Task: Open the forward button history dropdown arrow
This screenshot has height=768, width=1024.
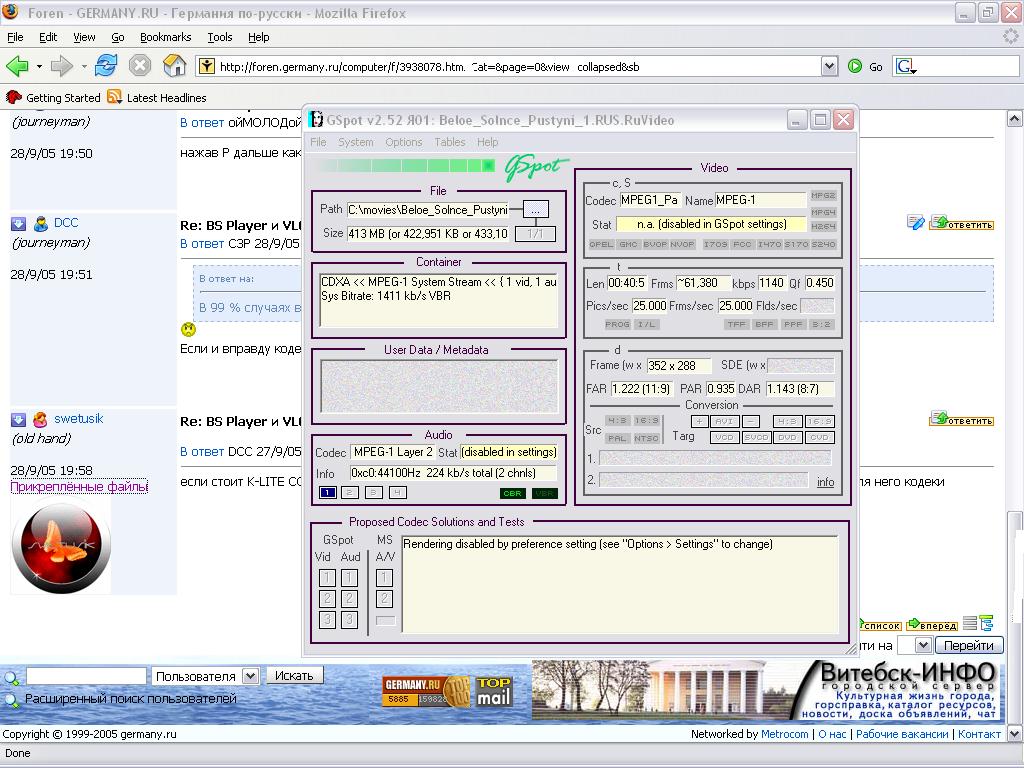Action: [84, 66]
